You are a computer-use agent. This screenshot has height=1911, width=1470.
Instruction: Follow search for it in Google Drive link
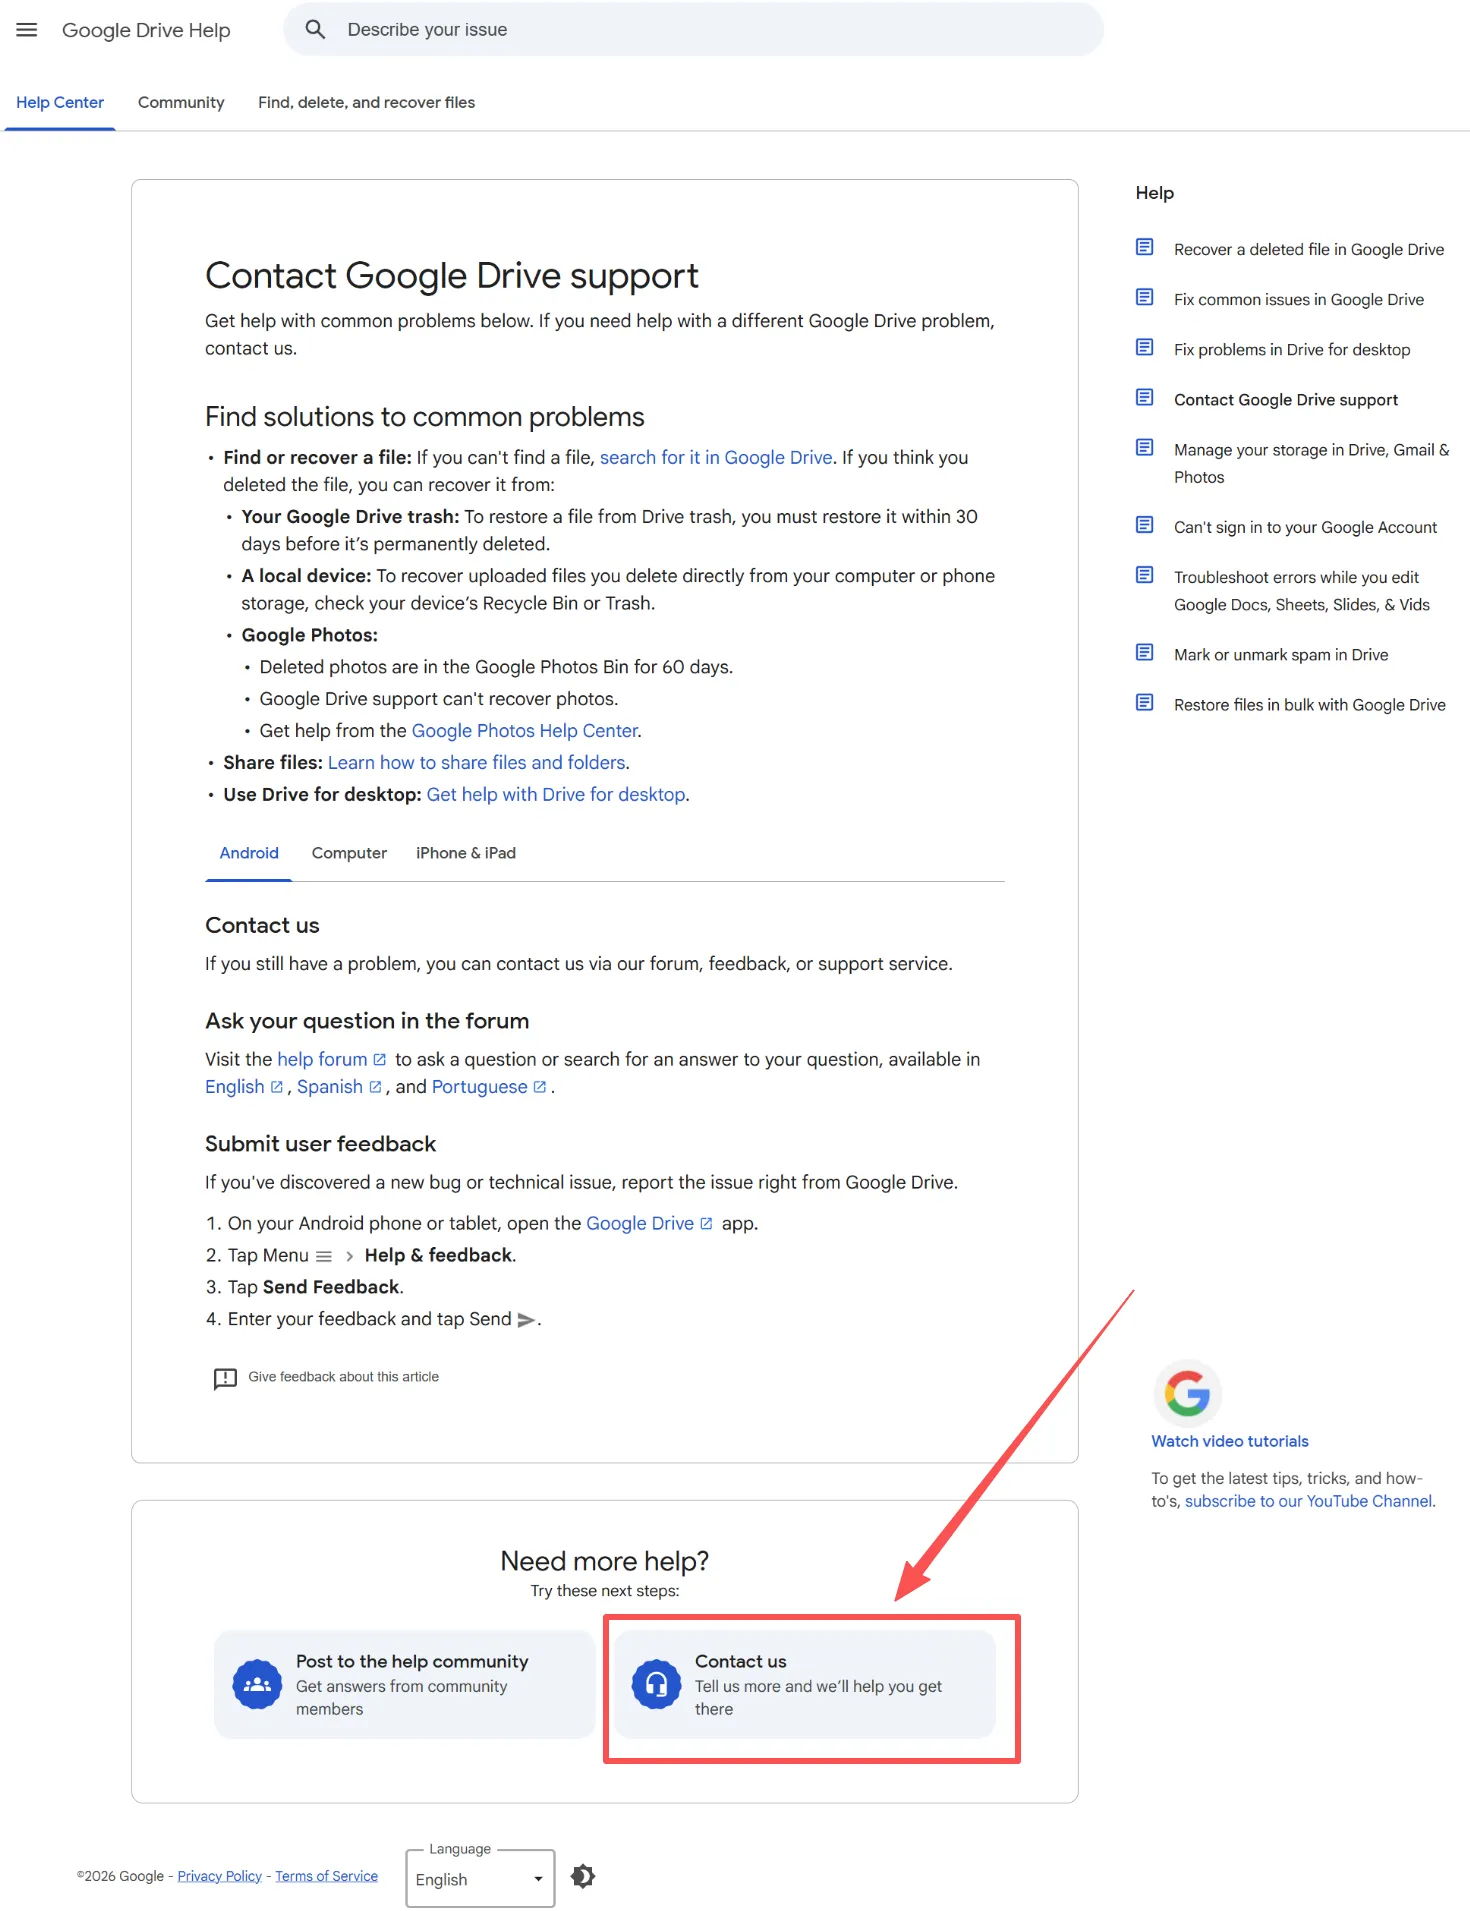point(716,457)
